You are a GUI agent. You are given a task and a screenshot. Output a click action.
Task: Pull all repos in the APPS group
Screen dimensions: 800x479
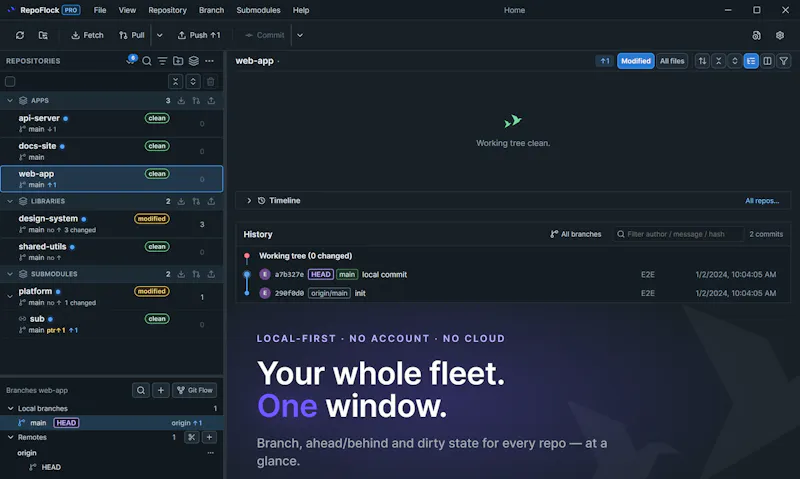coord(196,100)
